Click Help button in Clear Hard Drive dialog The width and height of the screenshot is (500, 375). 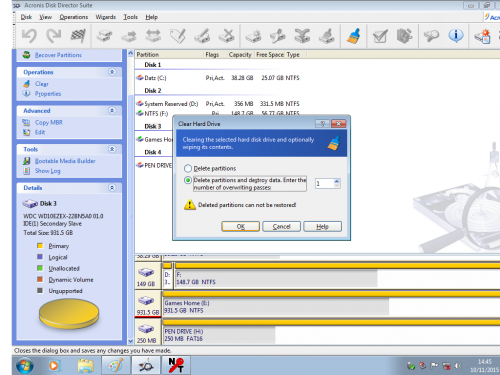(322, 226)
